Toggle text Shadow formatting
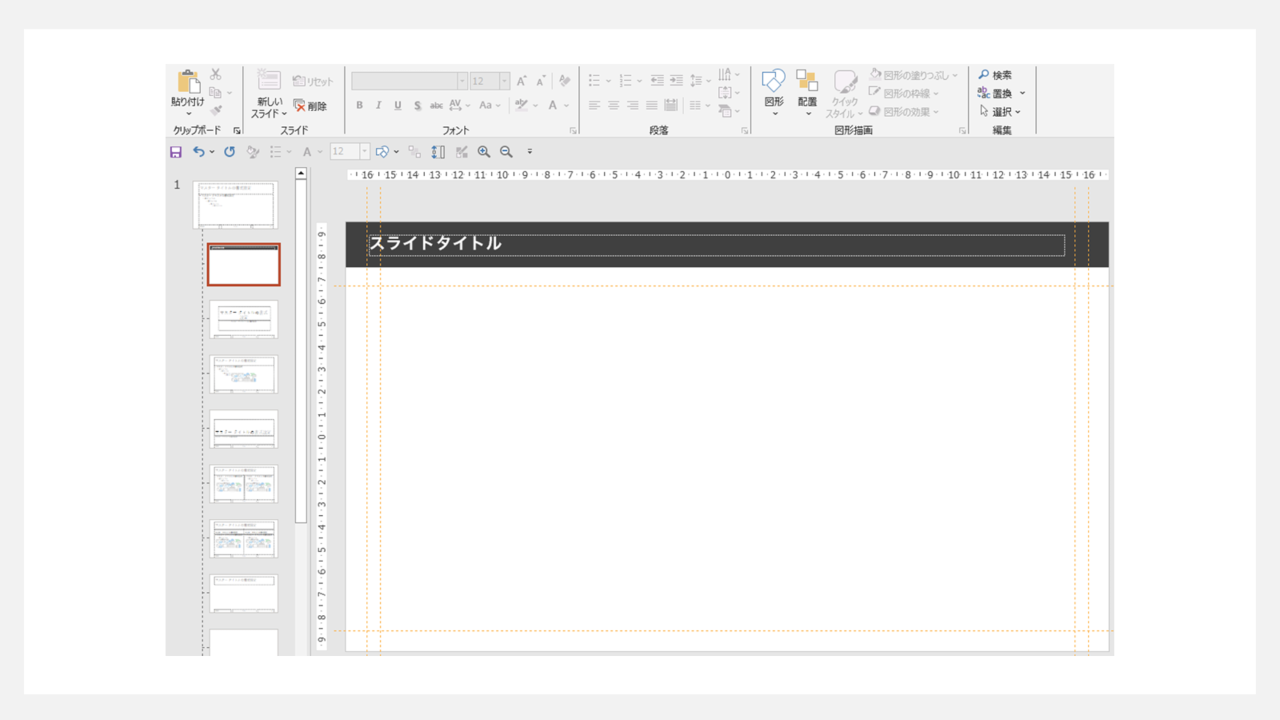This screenshot has width=1280, height=720. tap(417, 105)
